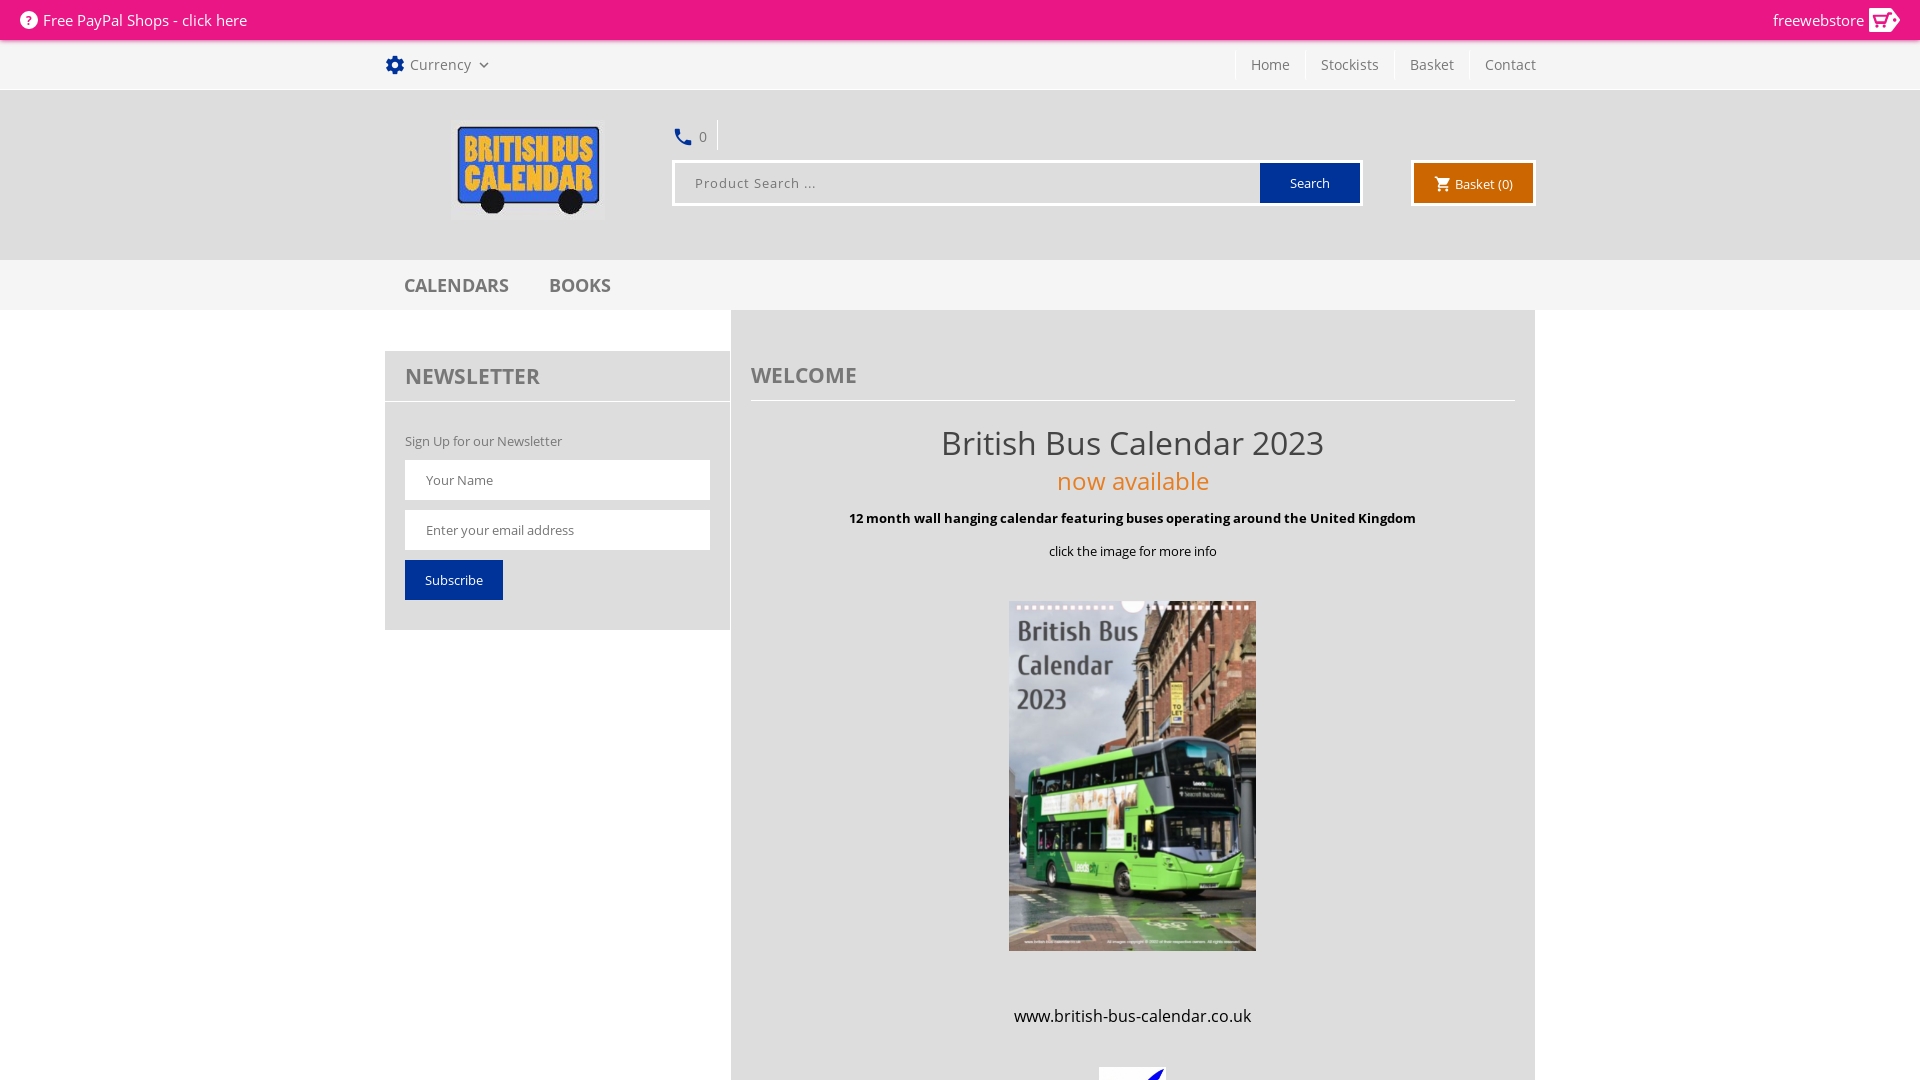
Task: Click the shopping cart icon in Basket button
Action: point(1443,183)
